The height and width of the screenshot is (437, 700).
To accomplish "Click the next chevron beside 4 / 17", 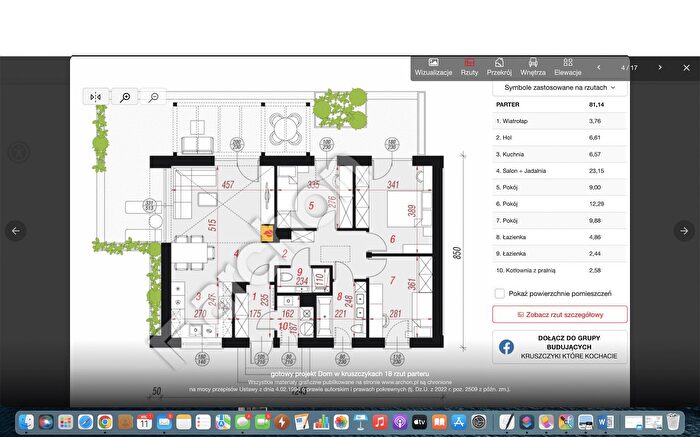I will pos(660,67).
